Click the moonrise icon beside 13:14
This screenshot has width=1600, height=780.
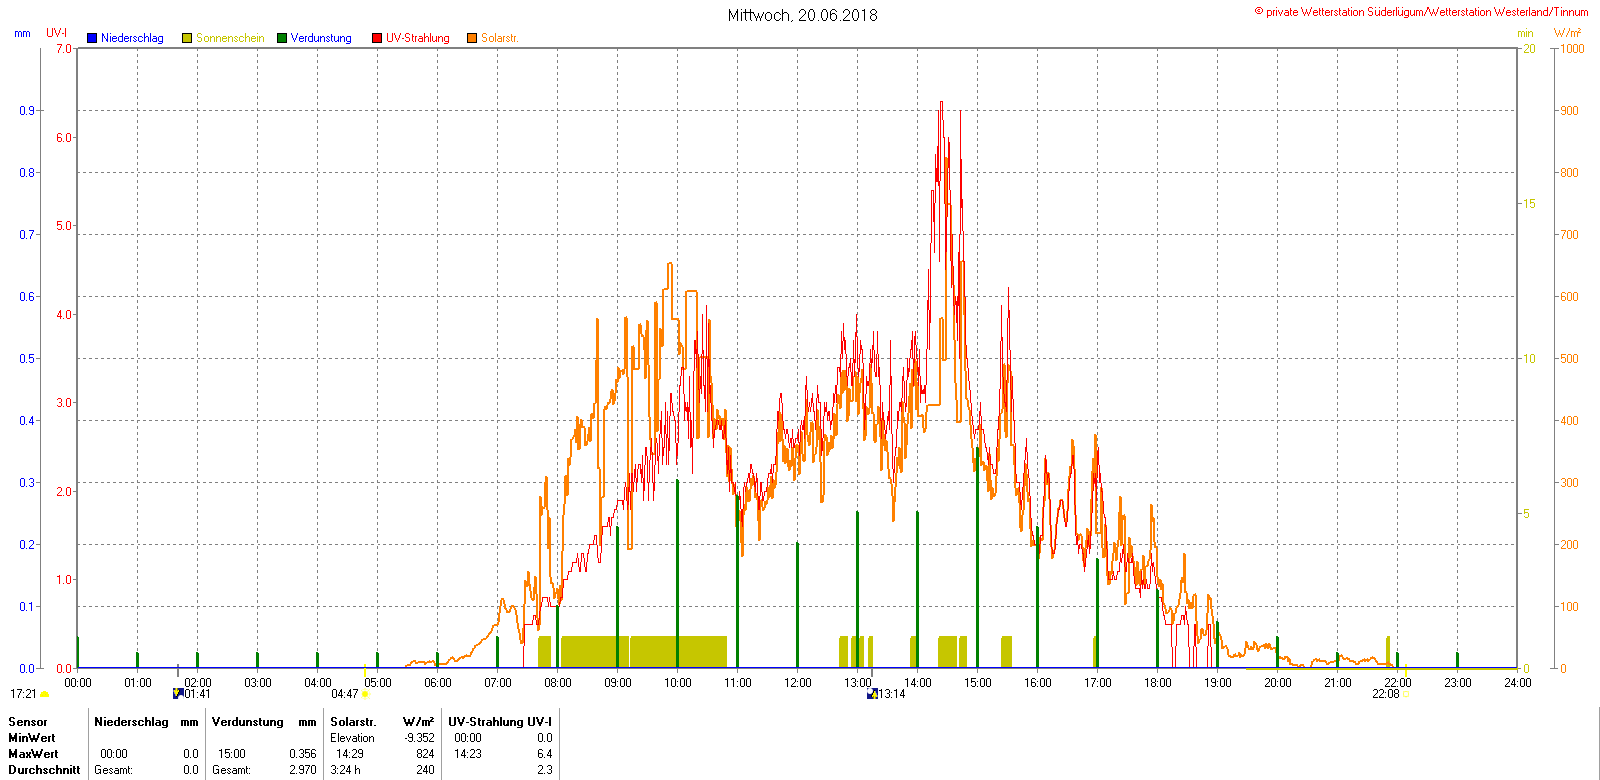(872, 694)
